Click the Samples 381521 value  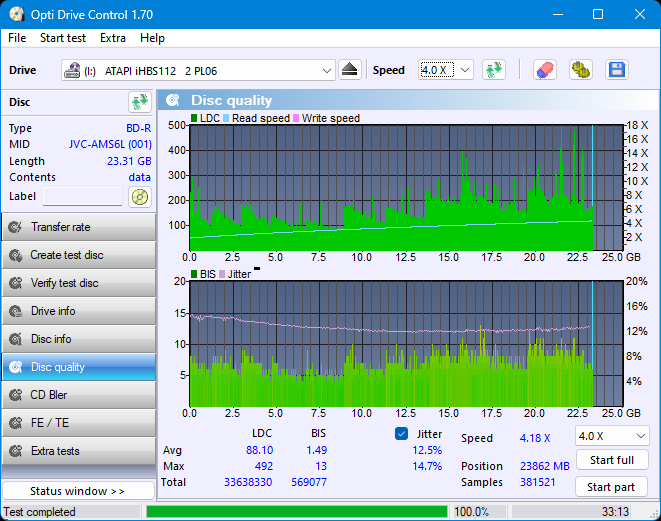click(537, 482)
